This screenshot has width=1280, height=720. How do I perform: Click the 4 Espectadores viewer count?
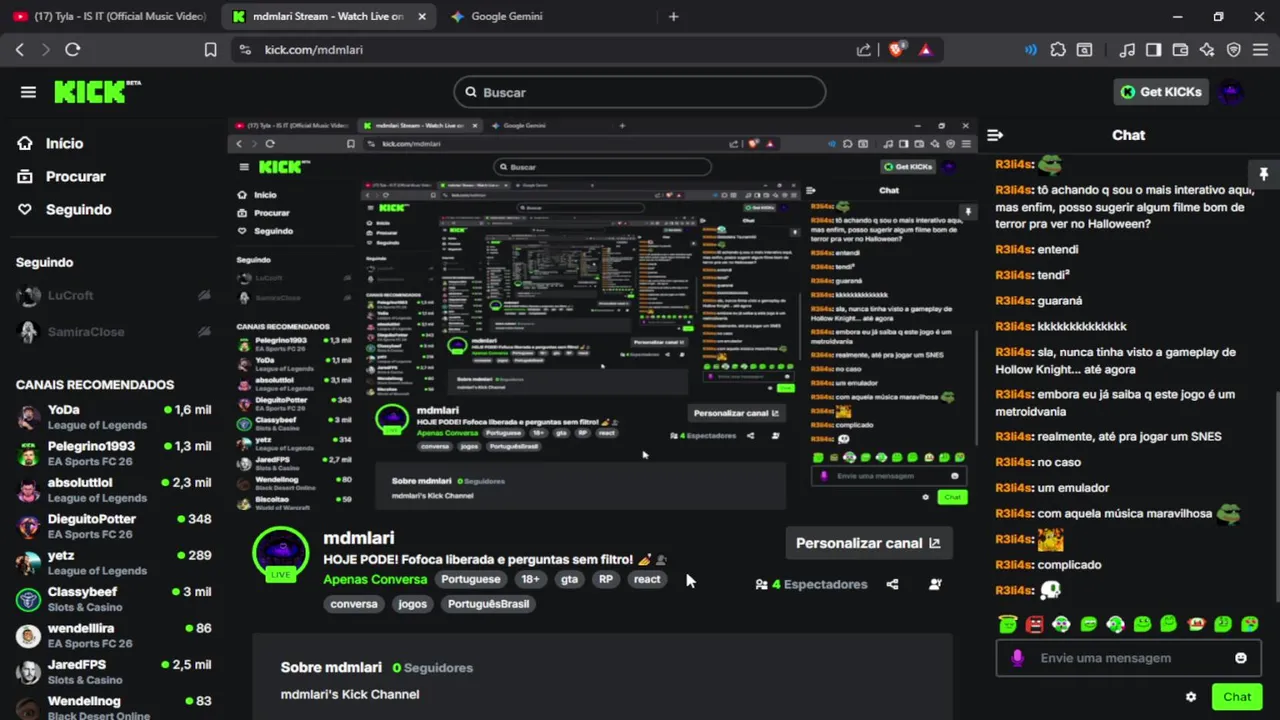811,584
